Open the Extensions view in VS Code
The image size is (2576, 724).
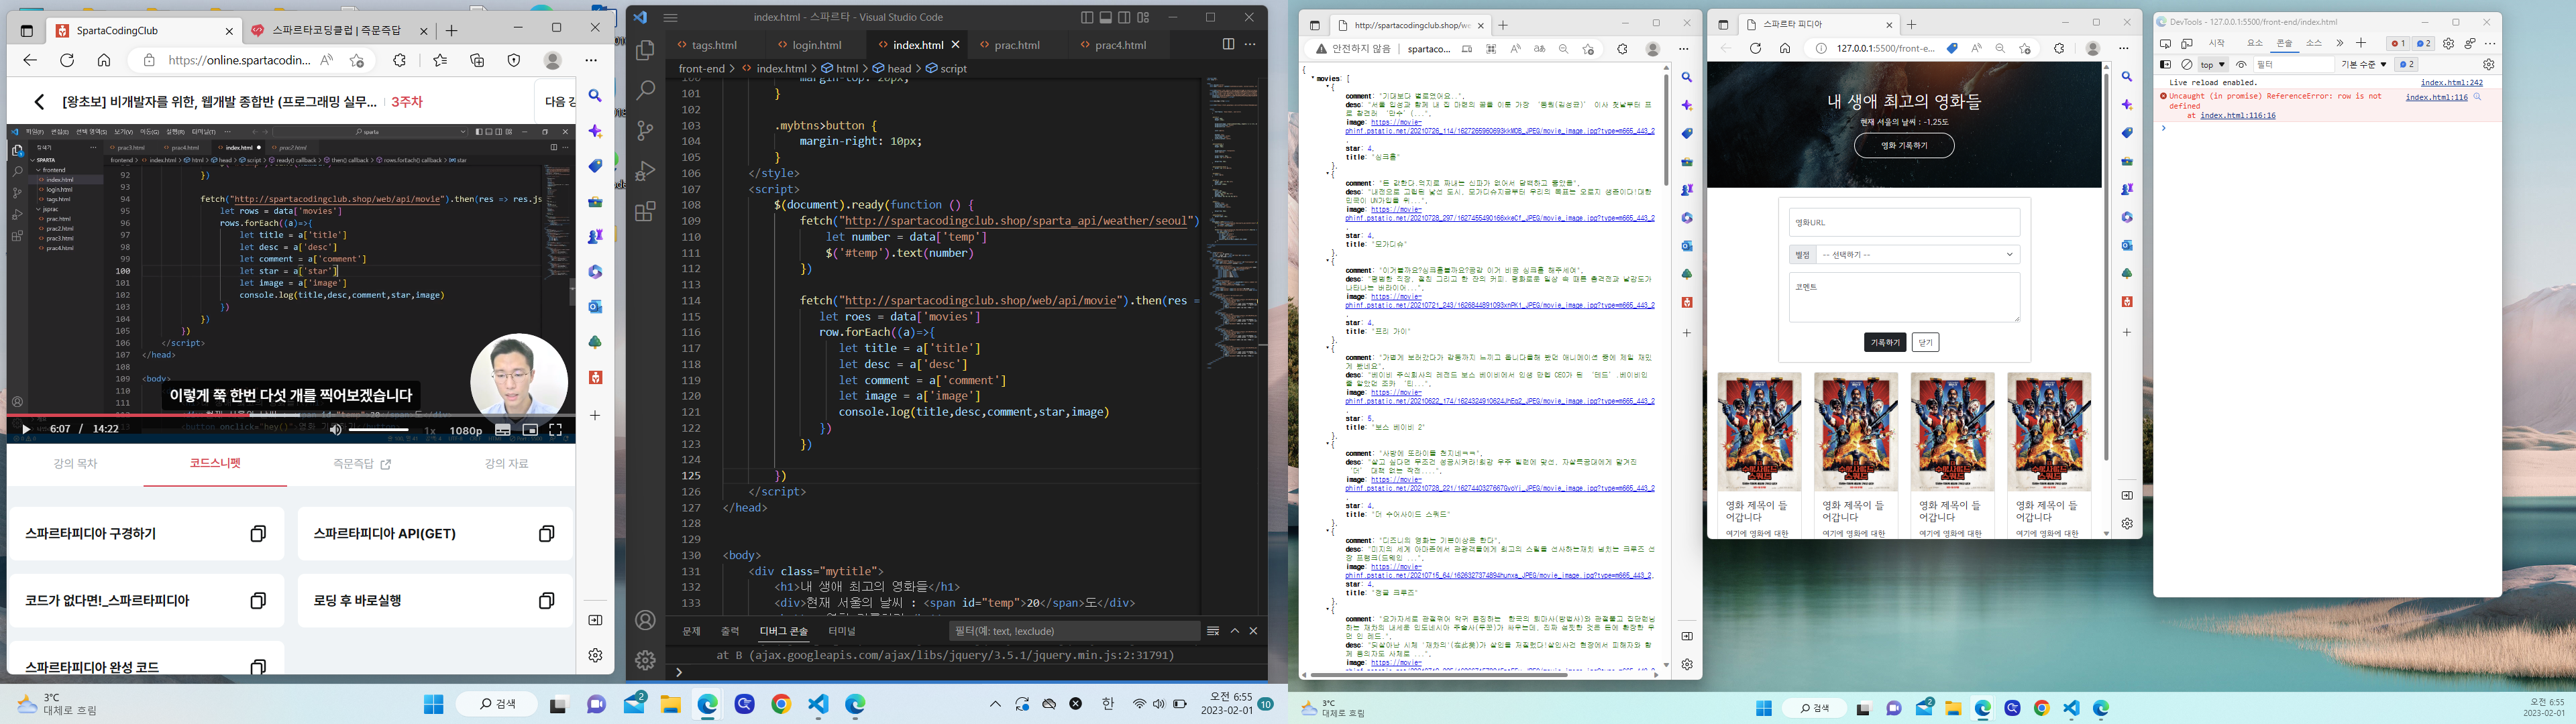645,211
